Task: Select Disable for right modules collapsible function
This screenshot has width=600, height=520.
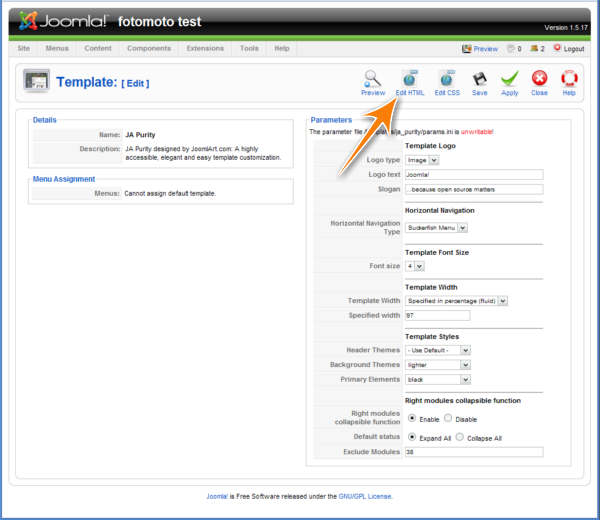Action: 448,418
